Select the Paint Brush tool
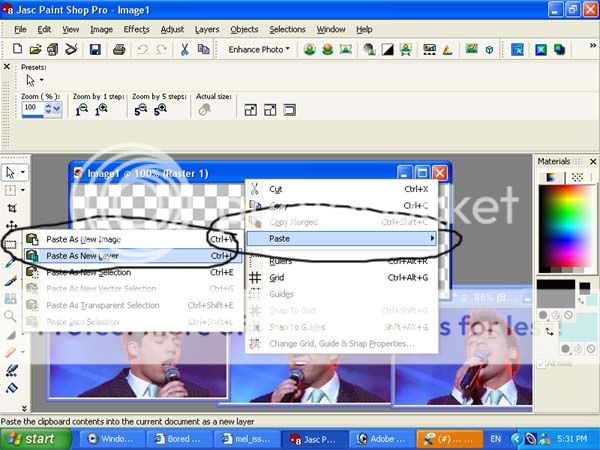The height and width of the screenshot is (450, 600). [11, 281]
